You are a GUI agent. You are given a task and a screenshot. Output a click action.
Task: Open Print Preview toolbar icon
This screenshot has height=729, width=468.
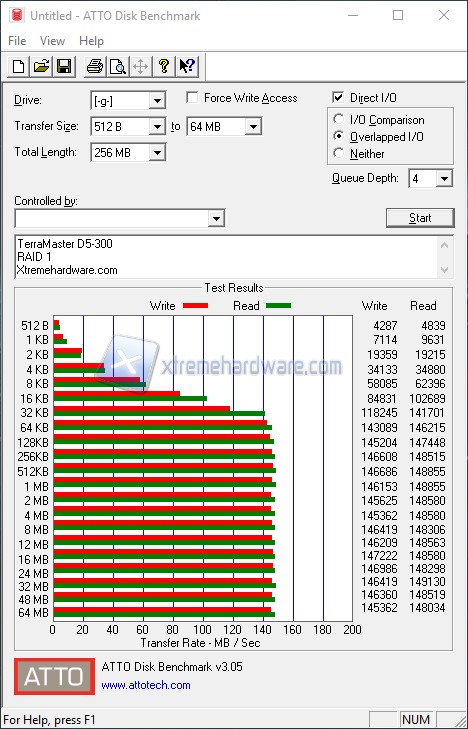(x=118, y=67)
